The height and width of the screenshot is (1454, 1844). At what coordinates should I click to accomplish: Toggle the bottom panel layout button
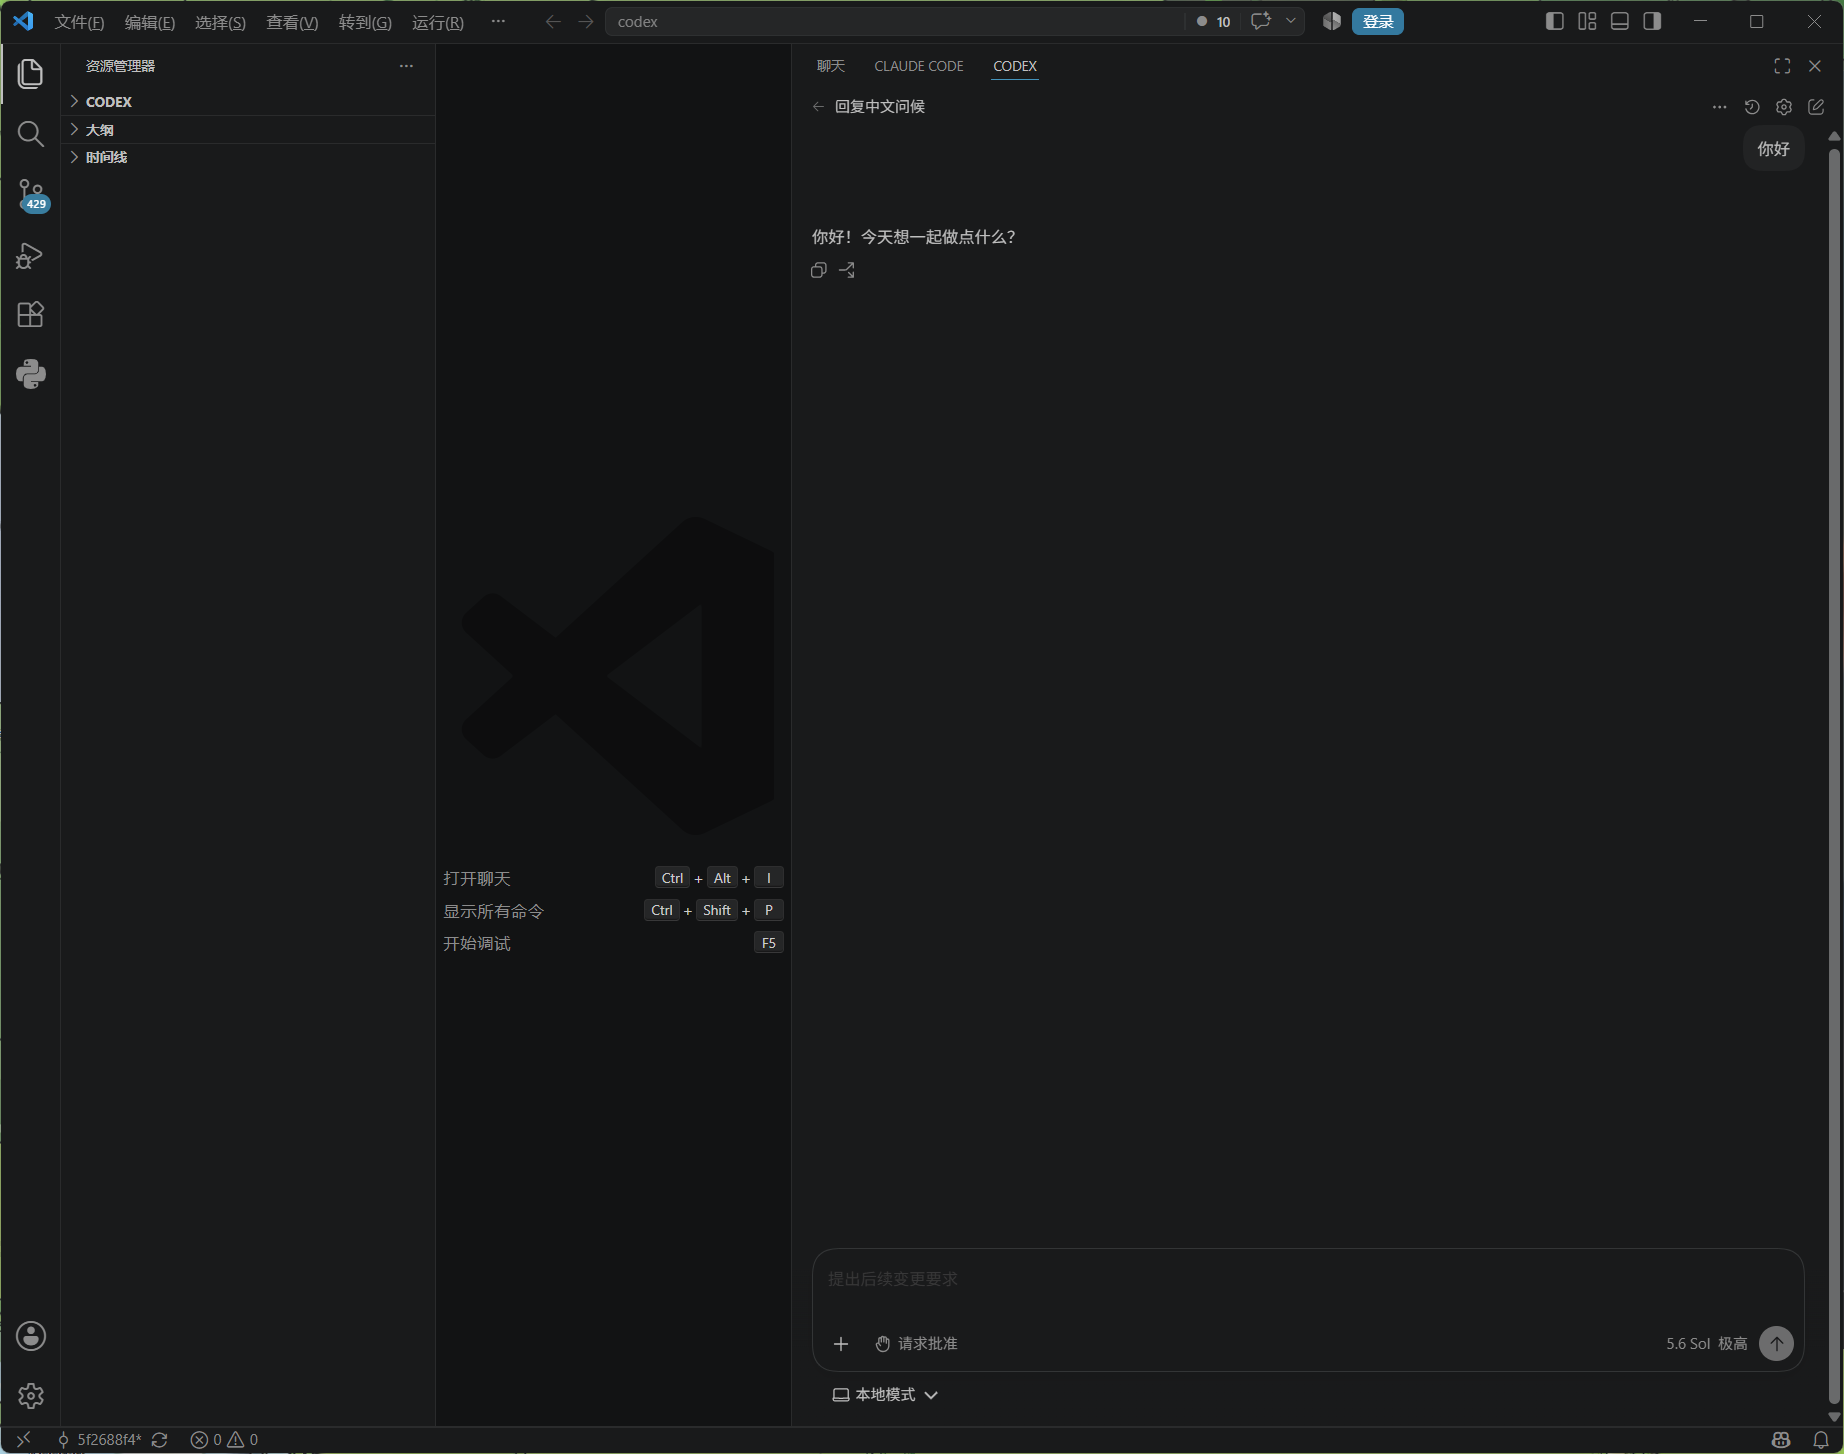click(1620, 21)
